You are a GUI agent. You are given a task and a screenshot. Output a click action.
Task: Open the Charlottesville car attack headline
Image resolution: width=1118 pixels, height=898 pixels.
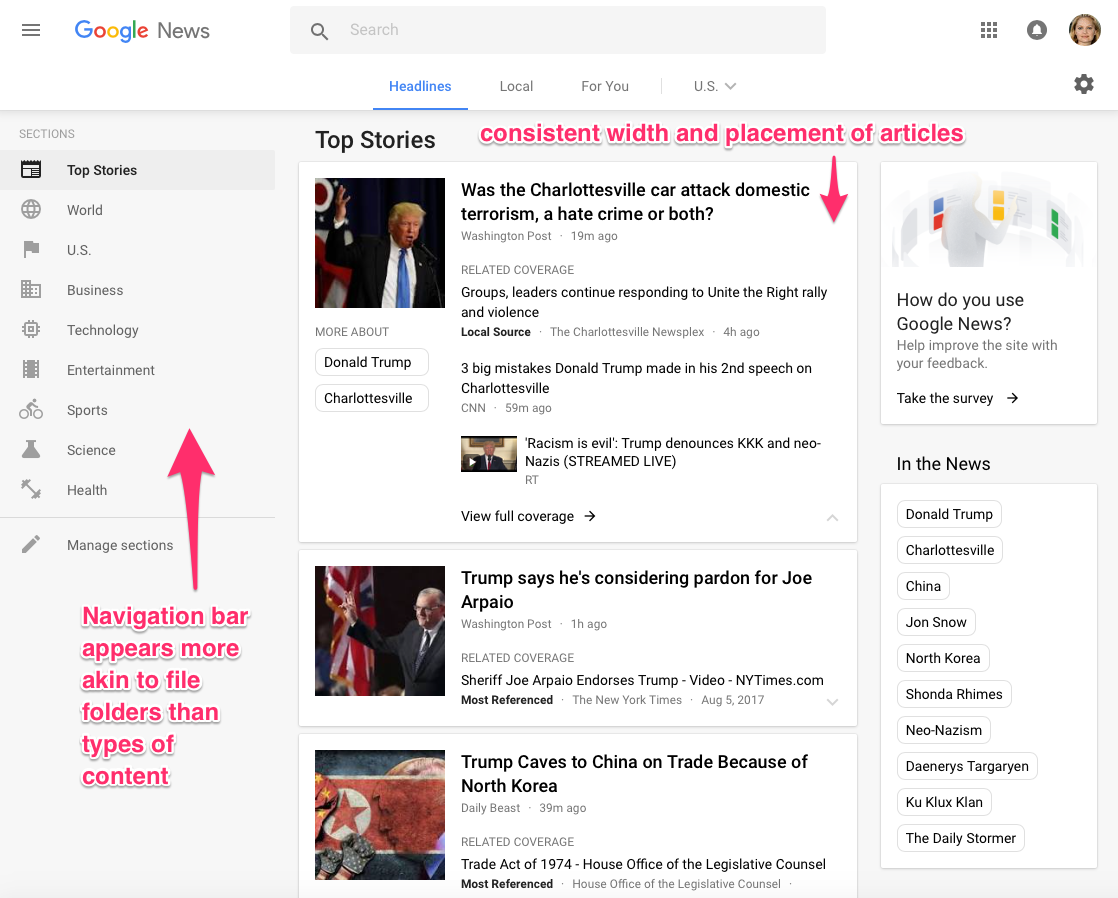tap(635, 202)
